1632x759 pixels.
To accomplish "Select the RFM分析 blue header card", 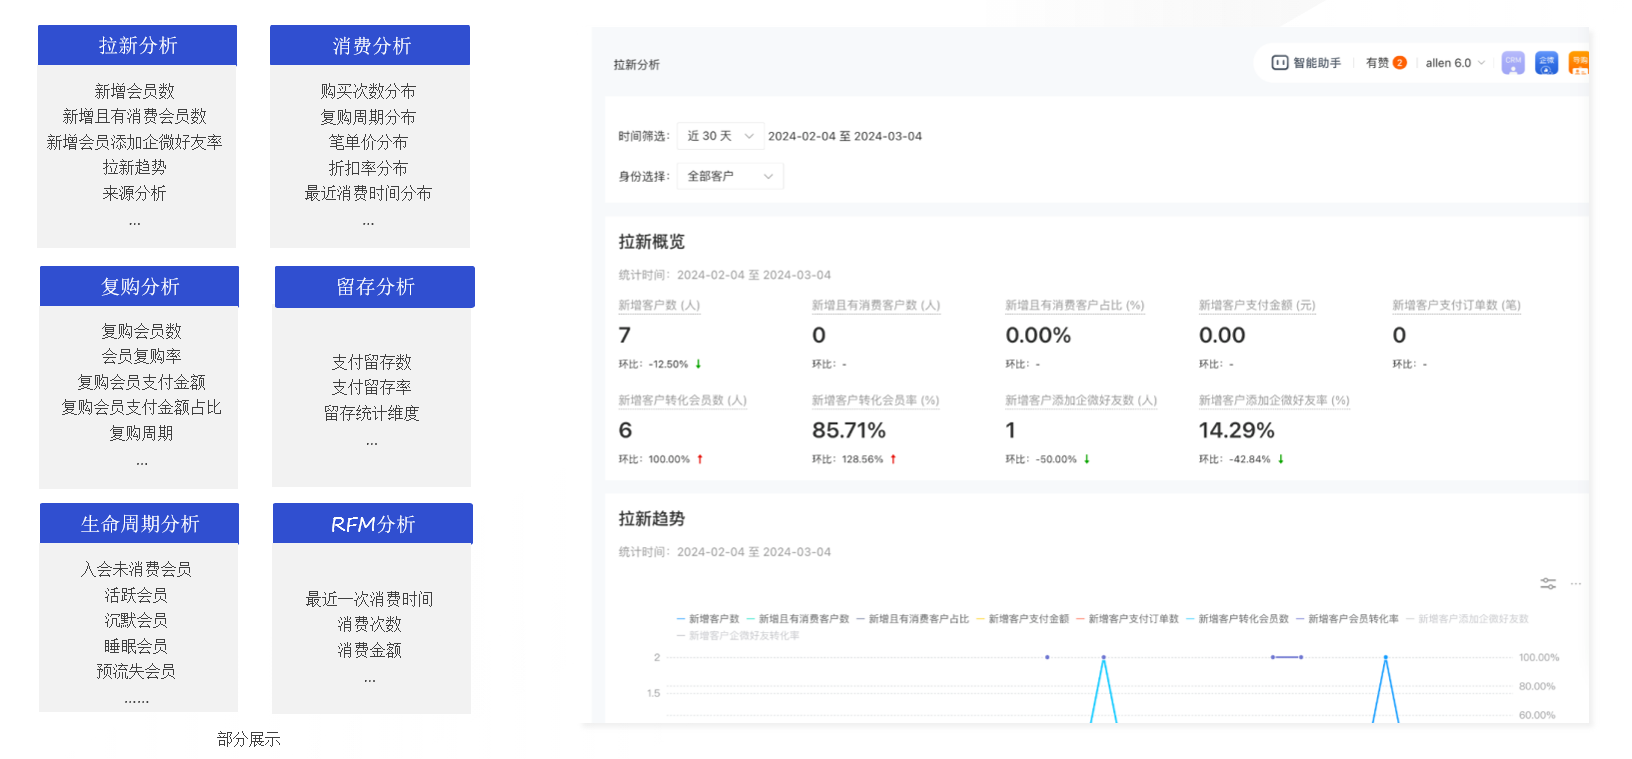I will click(373, 524).
